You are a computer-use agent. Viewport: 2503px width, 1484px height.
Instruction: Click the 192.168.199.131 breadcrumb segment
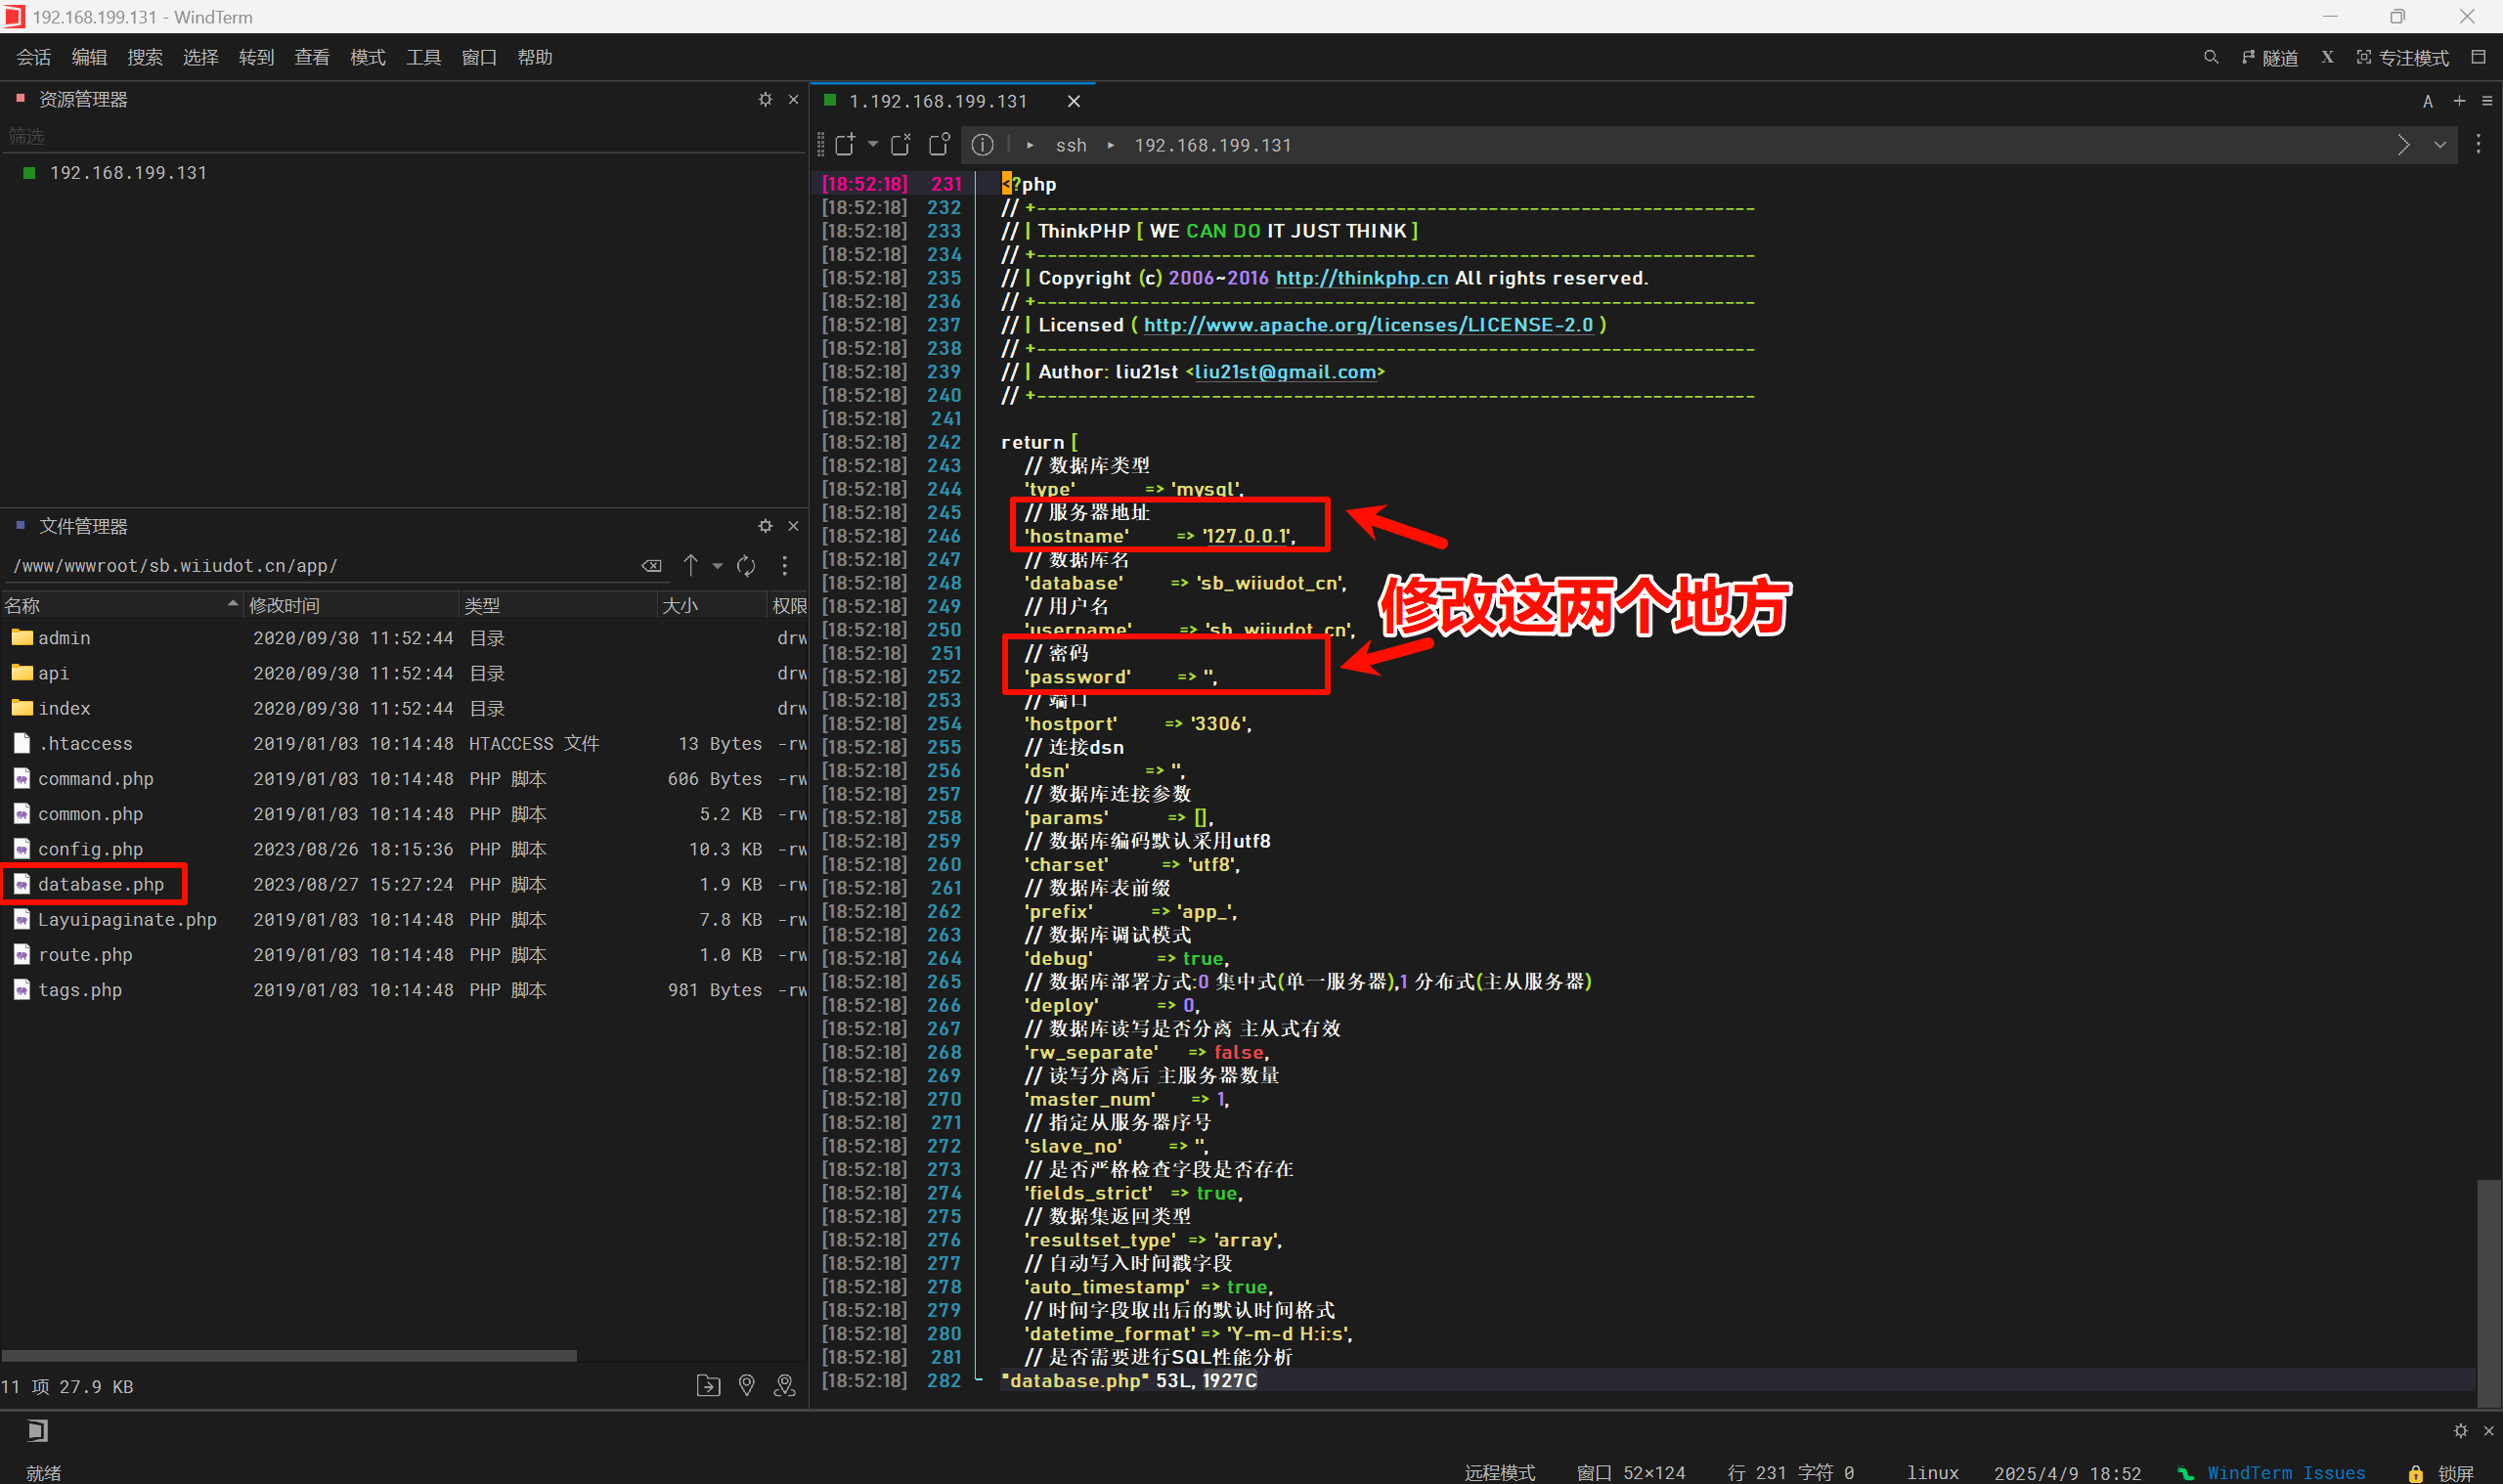(1213, 145)
